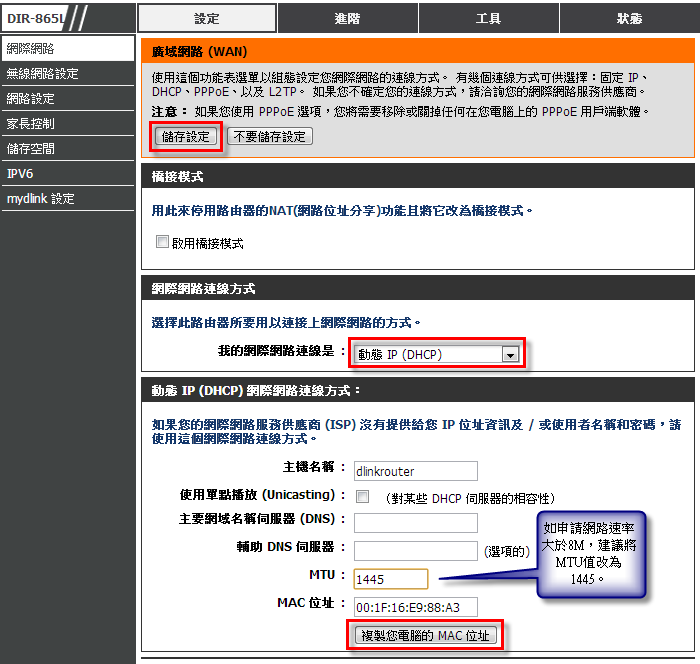This screenshot has height=664, width=700.
Task: Open 無線網路設定 in the sidebar
Action: point(67,73)
